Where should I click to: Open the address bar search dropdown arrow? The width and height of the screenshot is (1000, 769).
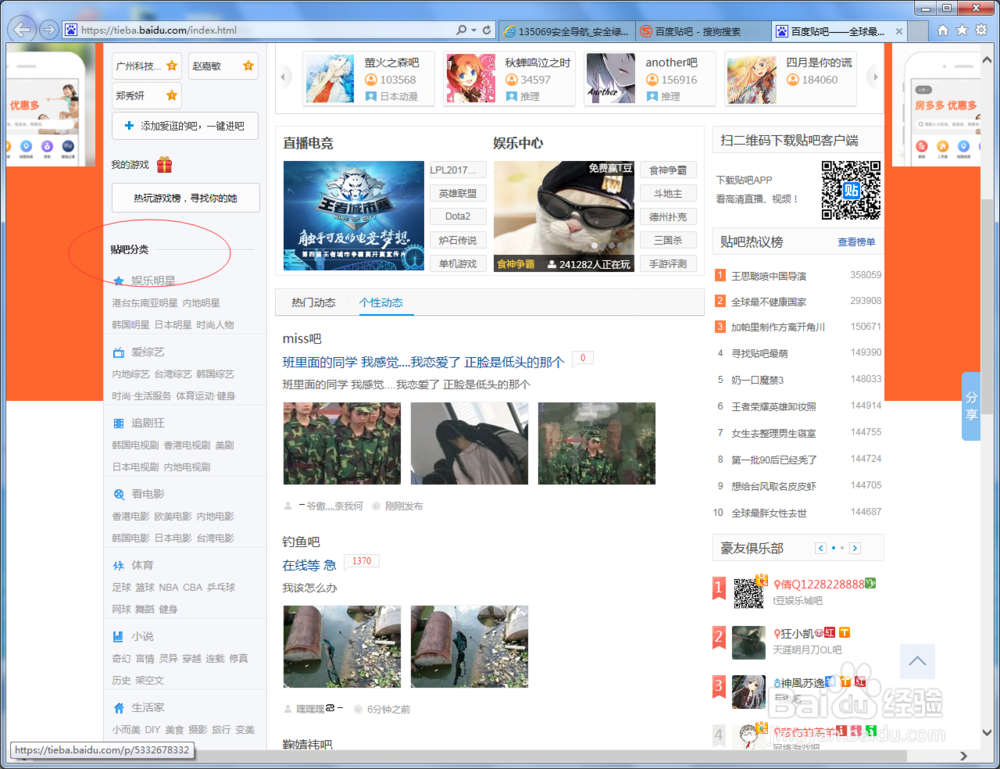[474, 30]
